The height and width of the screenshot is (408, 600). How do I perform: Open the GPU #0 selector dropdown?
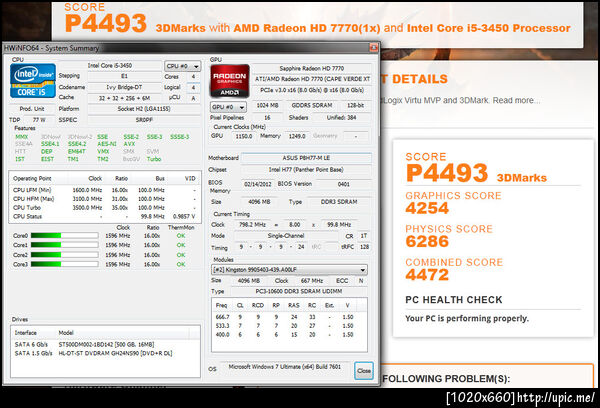click(228, 107)
